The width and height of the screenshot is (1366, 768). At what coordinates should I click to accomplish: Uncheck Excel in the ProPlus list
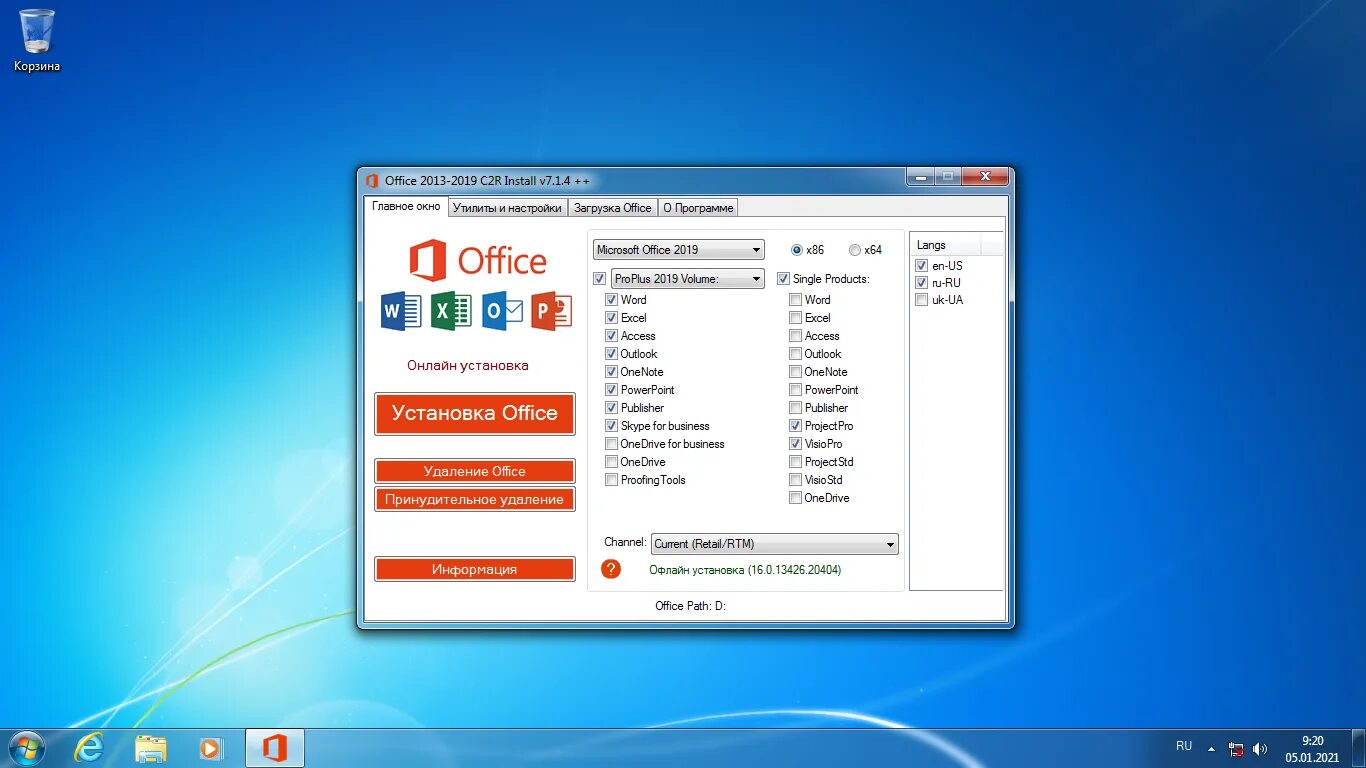click(611, 318)
